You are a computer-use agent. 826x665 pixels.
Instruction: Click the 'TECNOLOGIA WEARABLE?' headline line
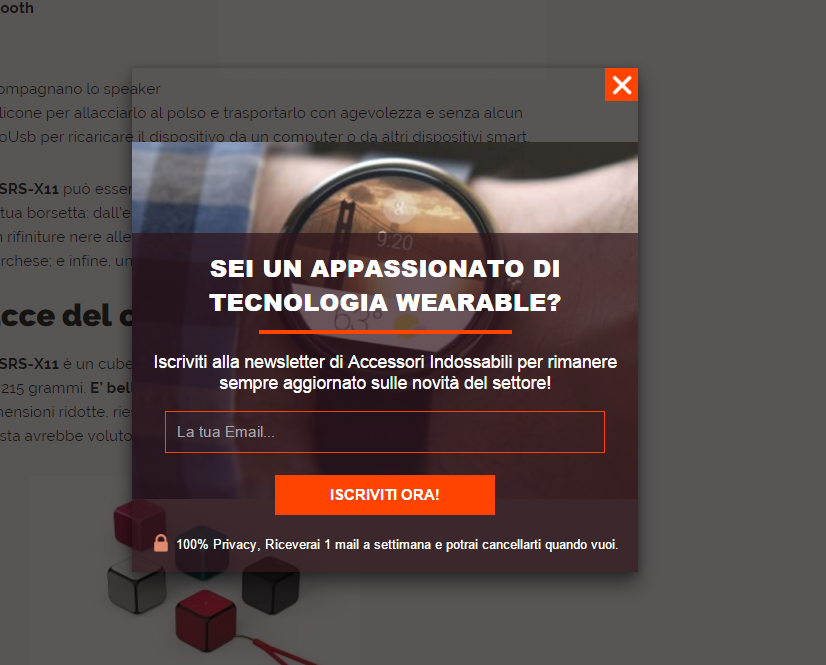[385, 302]
